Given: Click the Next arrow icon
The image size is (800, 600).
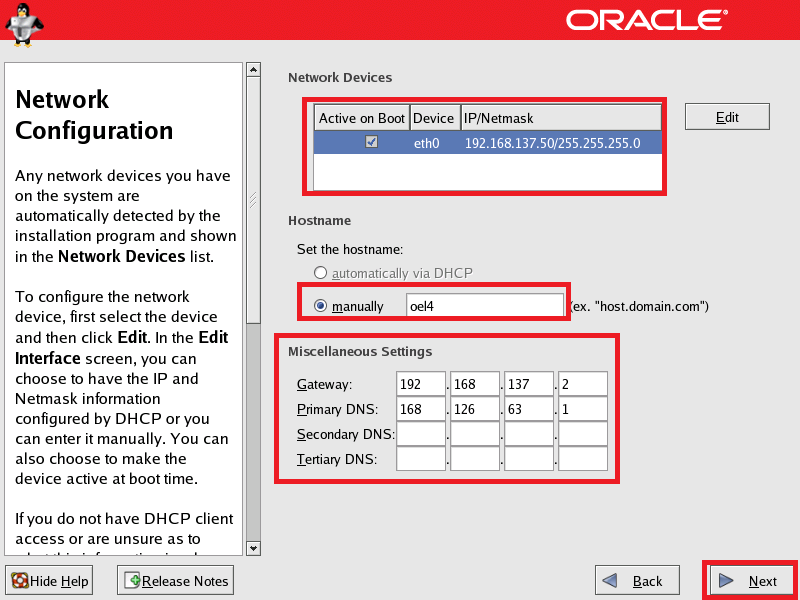Looking at the screenshot, I should (726, 581).
